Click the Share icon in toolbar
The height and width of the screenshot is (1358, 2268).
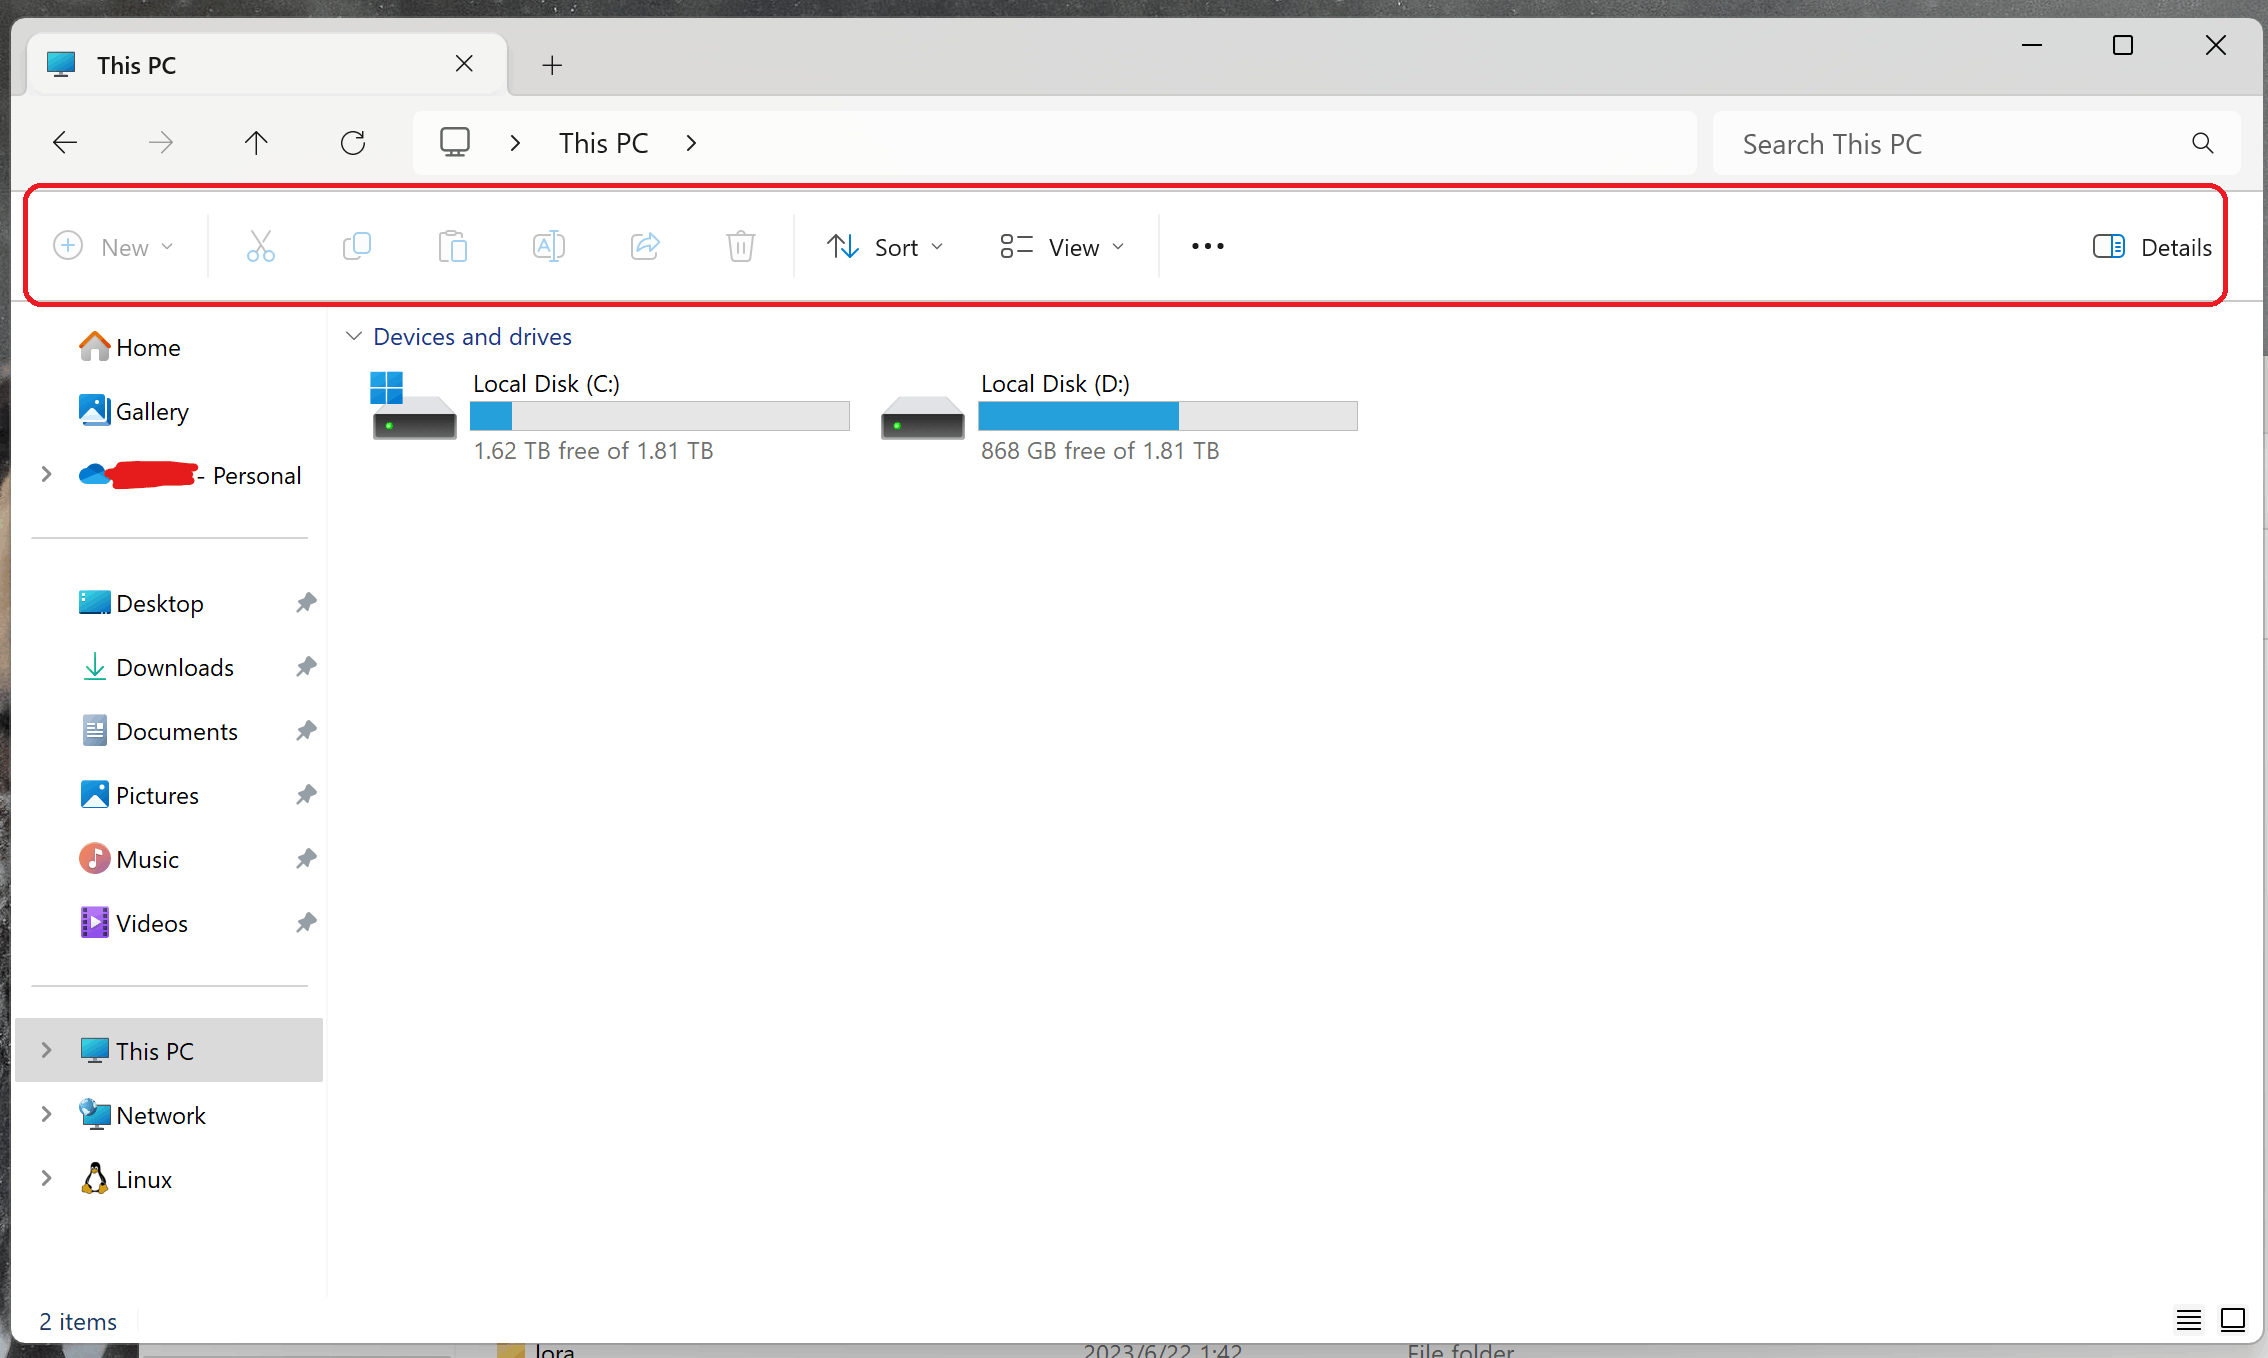(x=645, y=246)
